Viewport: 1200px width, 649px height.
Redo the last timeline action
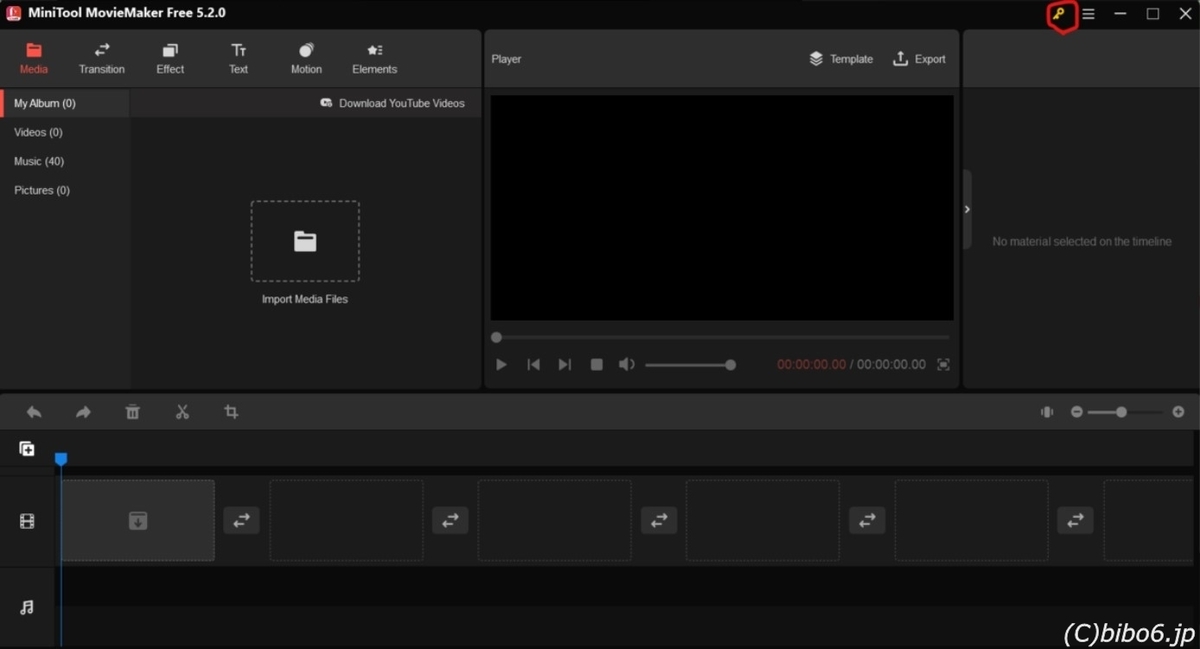coord(83,412)
